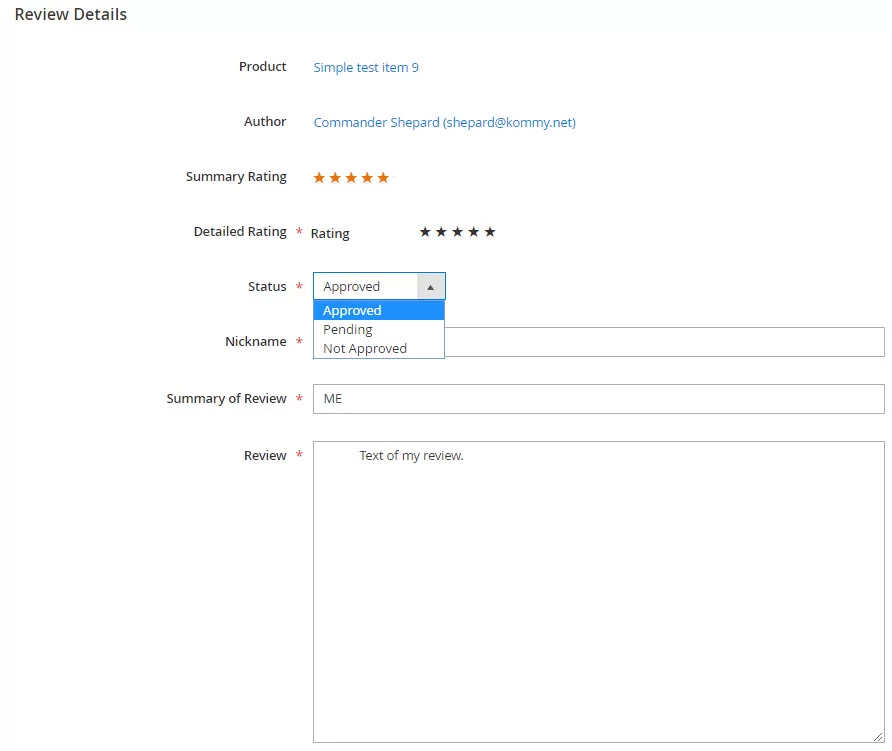
Task: Click the Rating sub-label text
Action: 330,233
